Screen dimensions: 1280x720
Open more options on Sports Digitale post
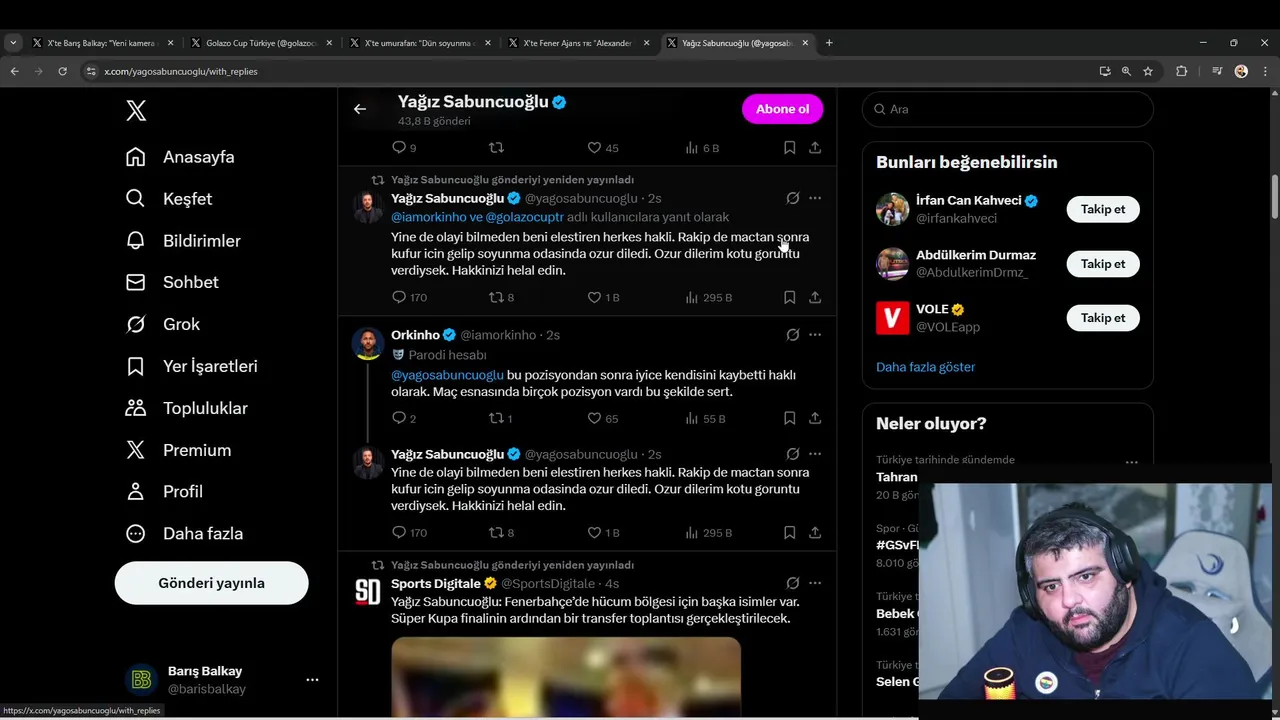(x=815, y=583)
